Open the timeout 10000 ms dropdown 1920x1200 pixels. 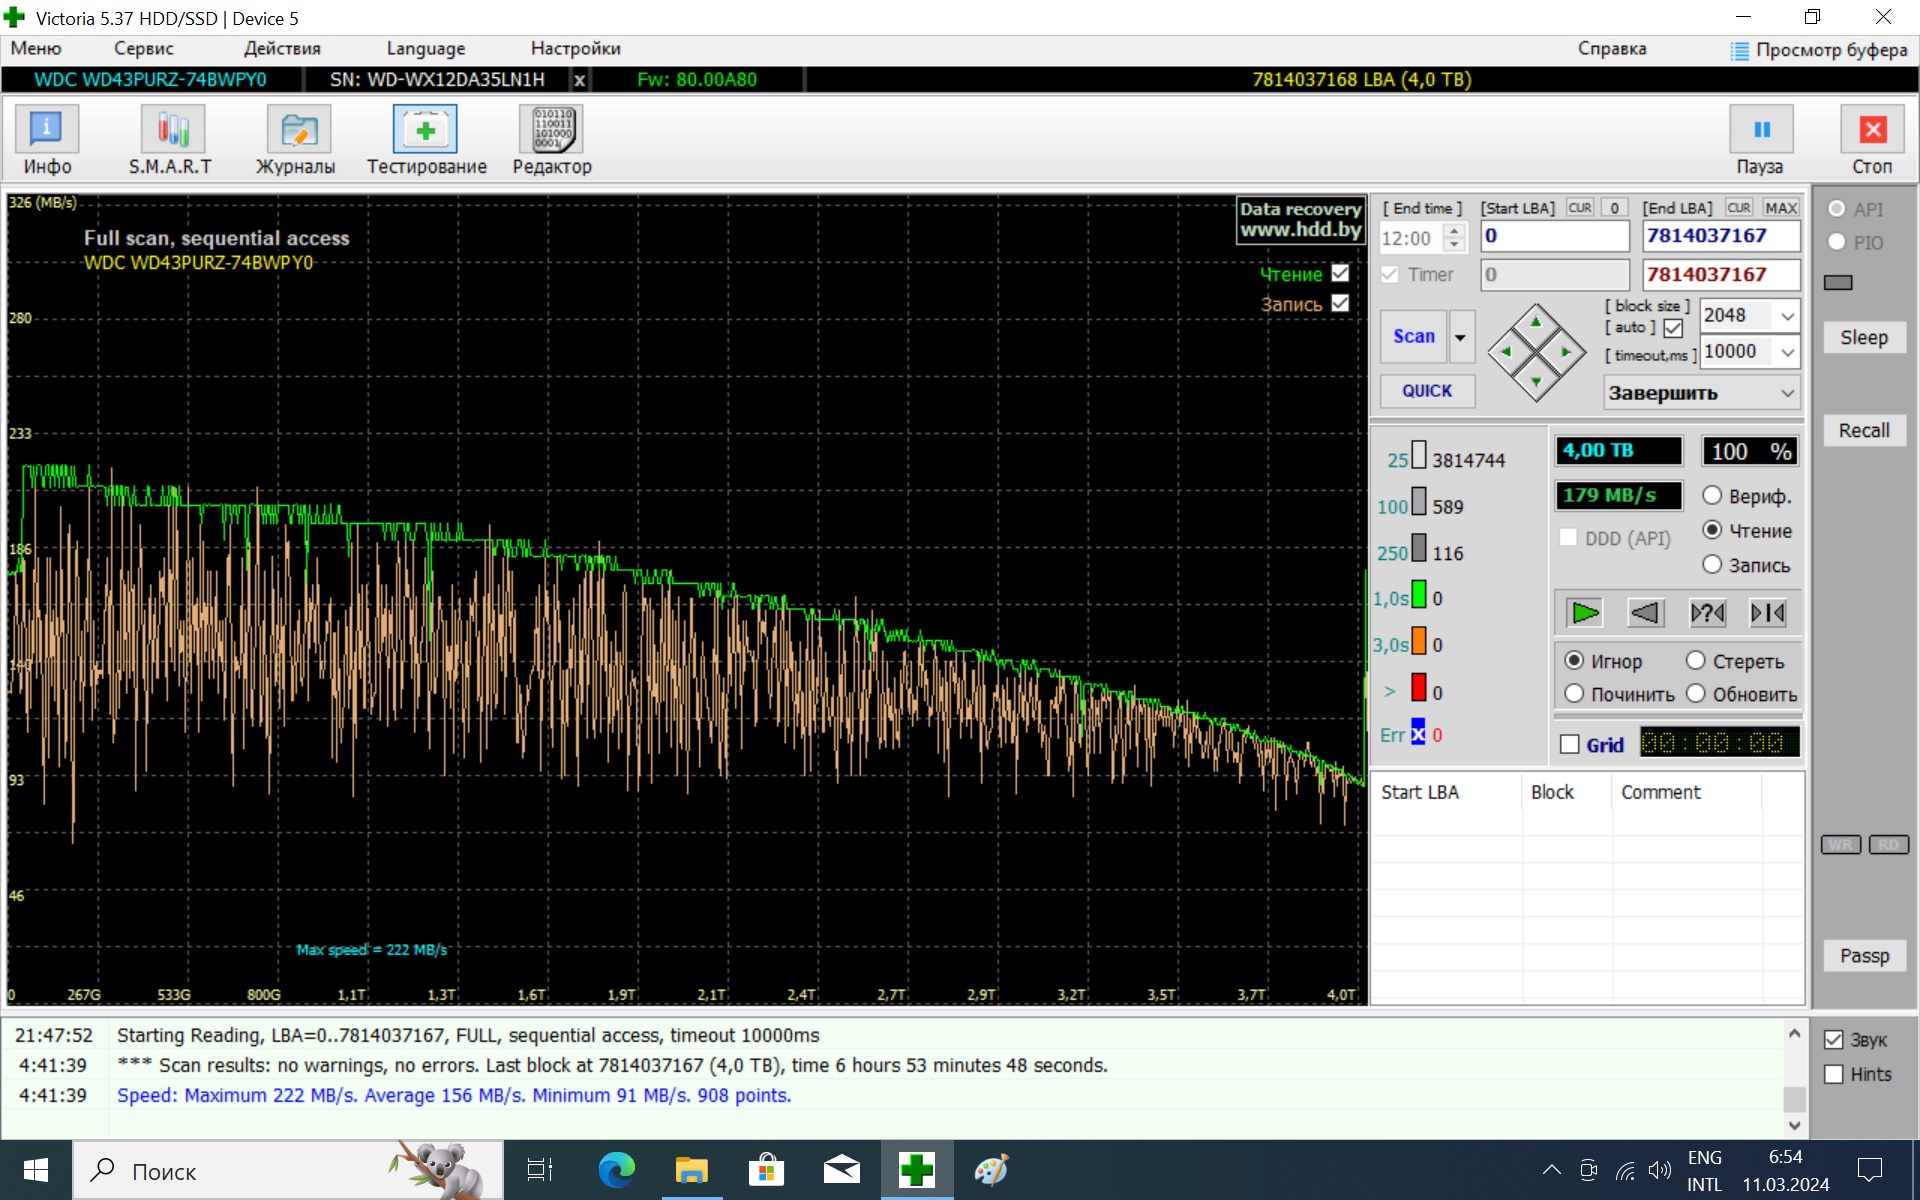1786,352
